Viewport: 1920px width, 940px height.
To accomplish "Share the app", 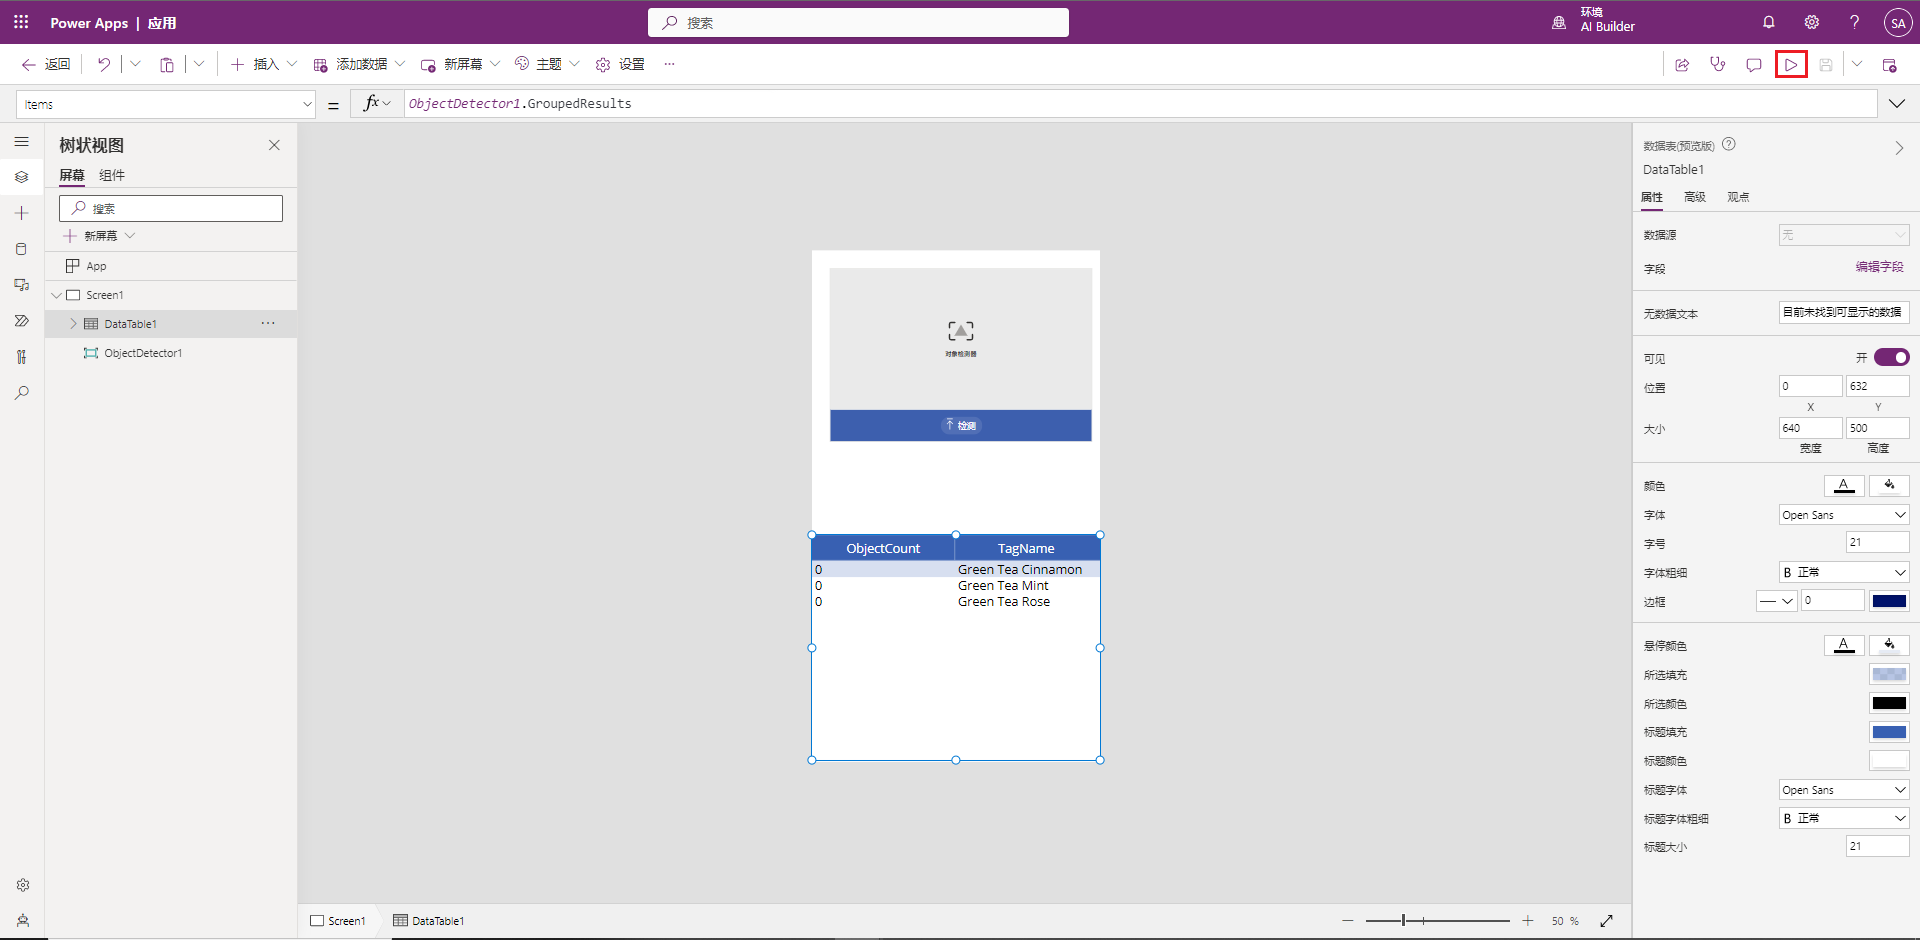I will 1682,64.
